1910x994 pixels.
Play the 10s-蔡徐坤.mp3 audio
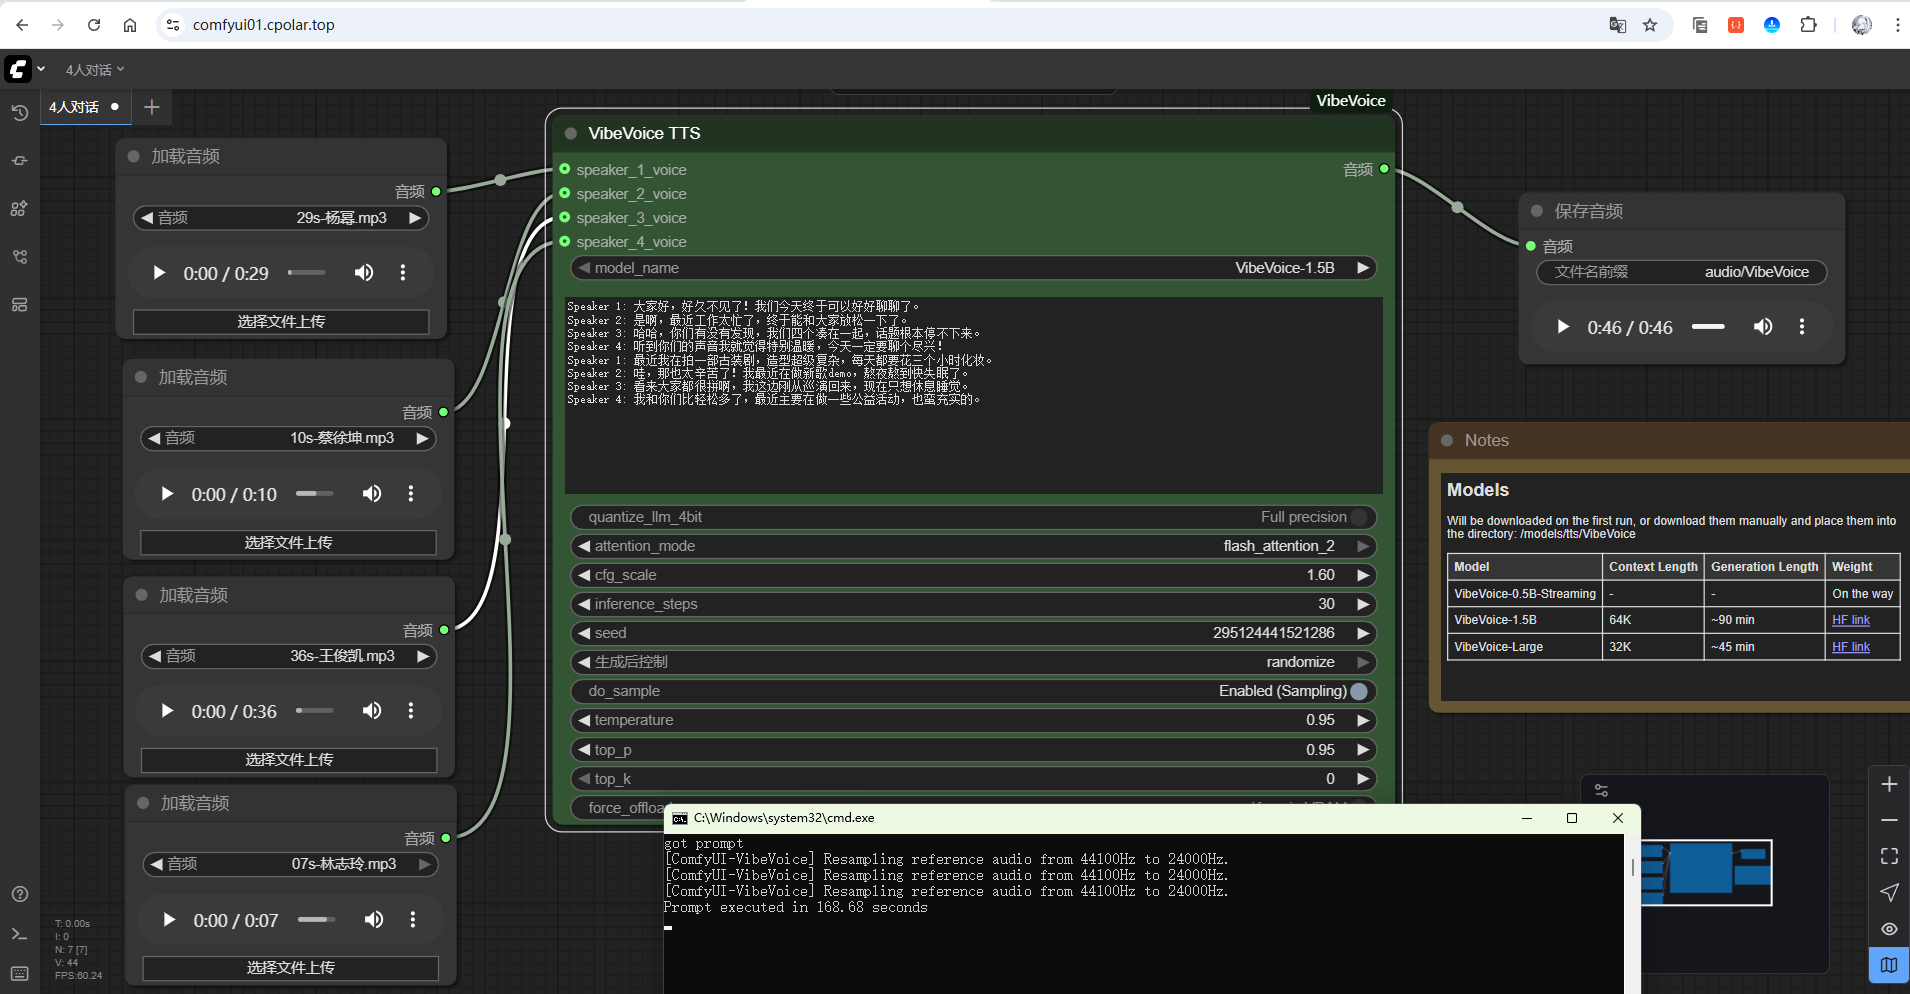tap(166, 494)
